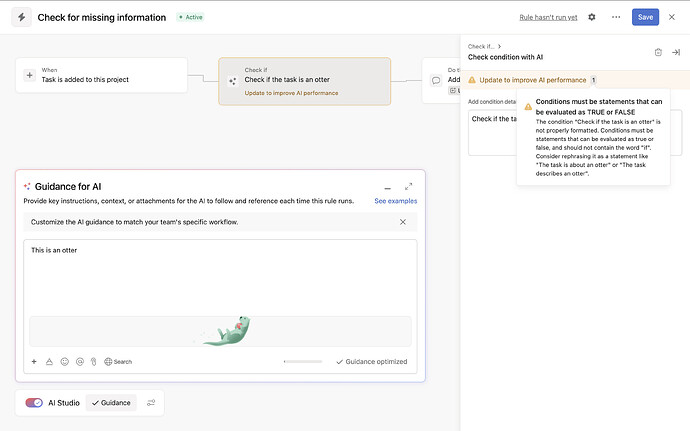690x431 pixels.
Task: Expand the Guidance for AI panel fullscreen
Action: (x=408, y=187)
